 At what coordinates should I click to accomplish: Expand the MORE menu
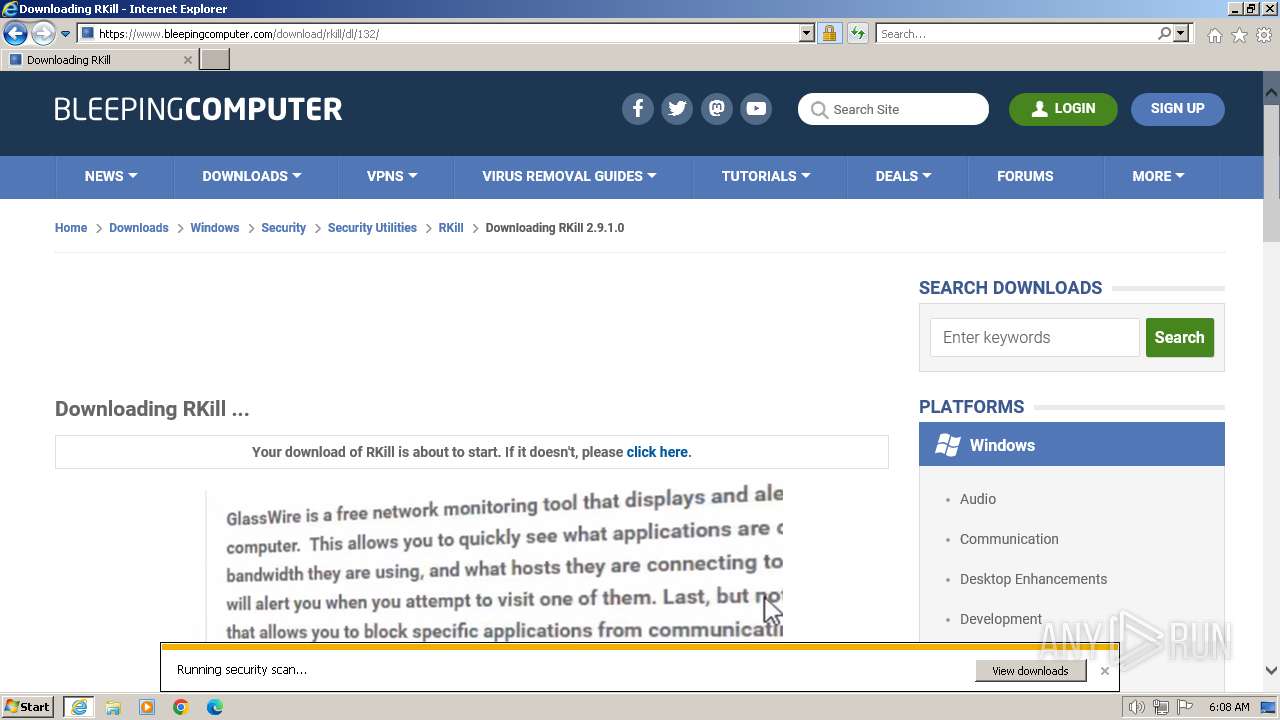[x=1158, y=176]
